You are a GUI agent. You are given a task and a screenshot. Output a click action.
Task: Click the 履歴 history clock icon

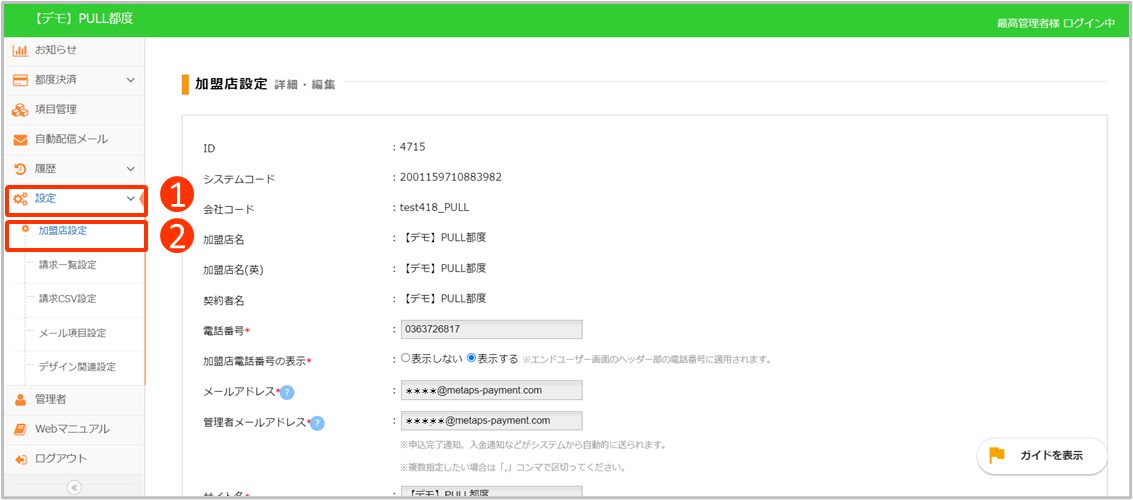pyautogui.click(x=20, y=170)
